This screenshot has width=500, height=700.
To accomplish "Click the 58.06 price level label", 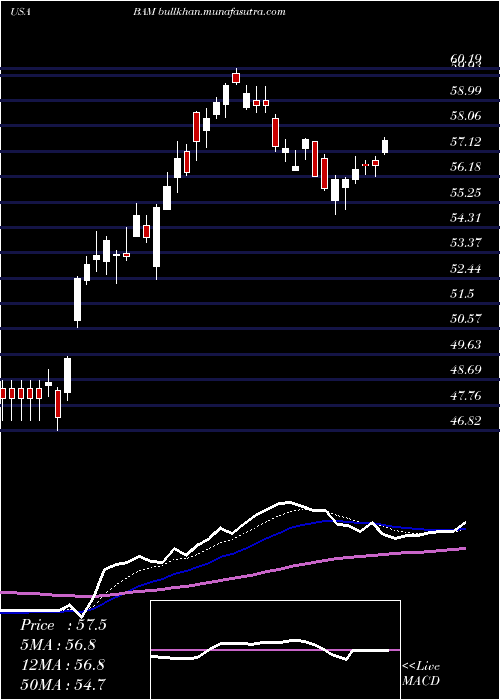I will (x=466, y=116).
